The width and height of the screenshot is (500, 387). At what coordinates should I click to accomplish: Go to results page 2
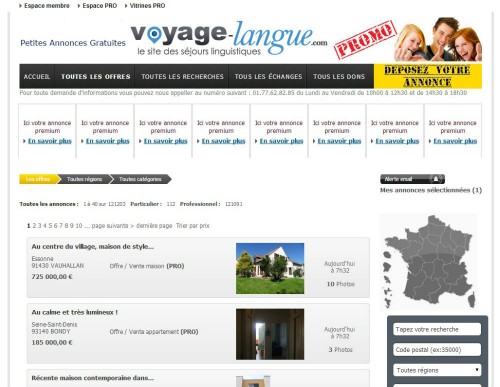pos(34,226)
